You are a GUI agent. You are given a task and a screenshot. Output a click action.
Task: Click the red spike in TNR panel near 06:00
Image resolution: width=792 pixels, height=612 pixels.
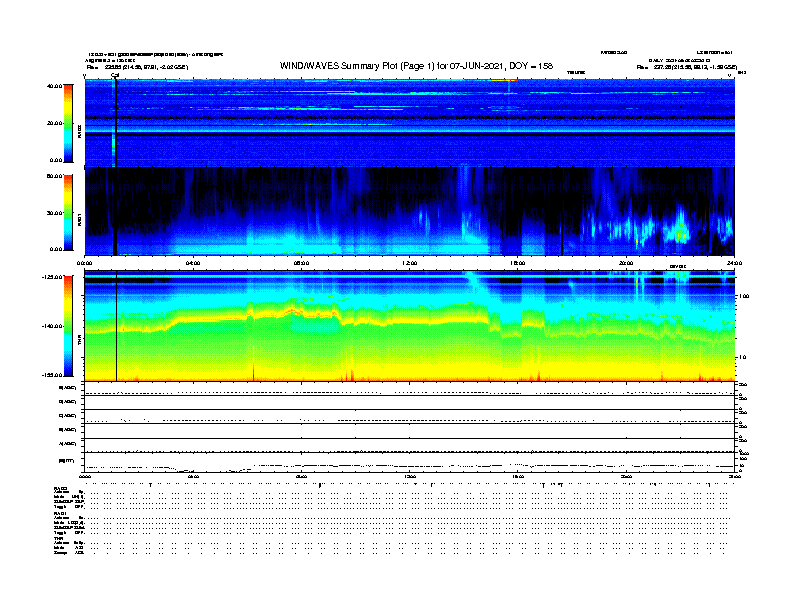(x=254, y=364)
